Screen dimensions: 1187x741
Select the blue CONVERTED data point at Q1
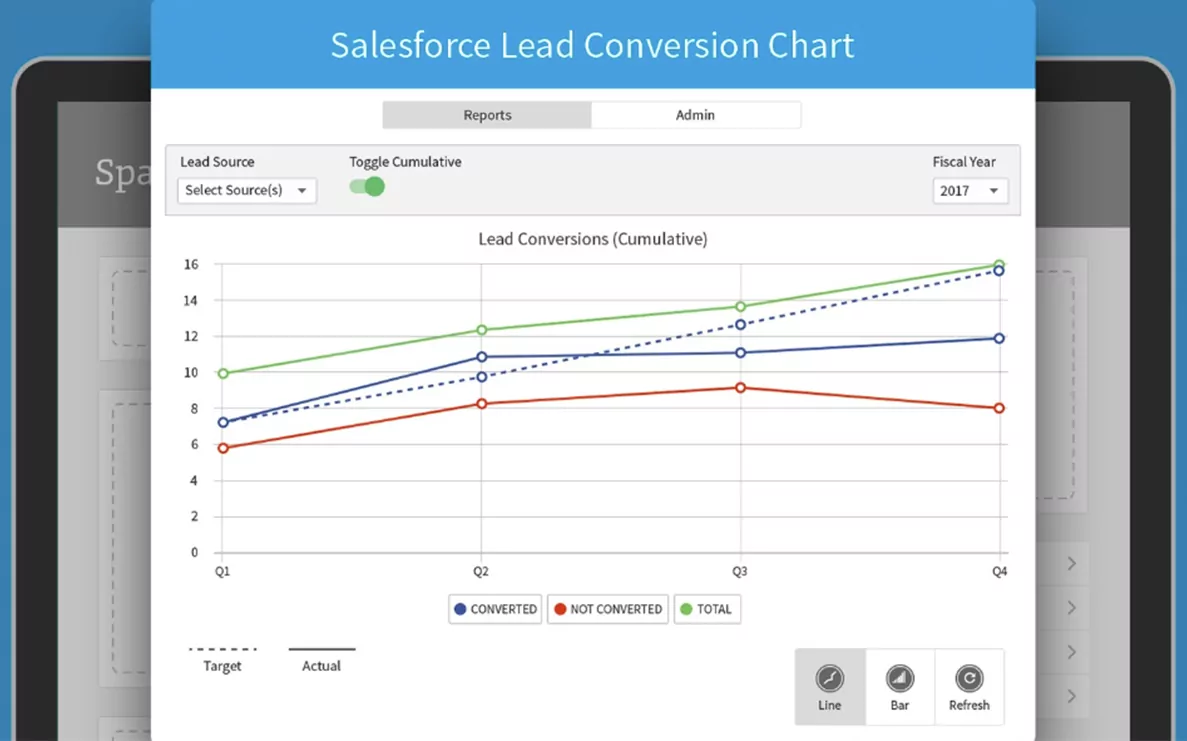click(x=222, y=423)
